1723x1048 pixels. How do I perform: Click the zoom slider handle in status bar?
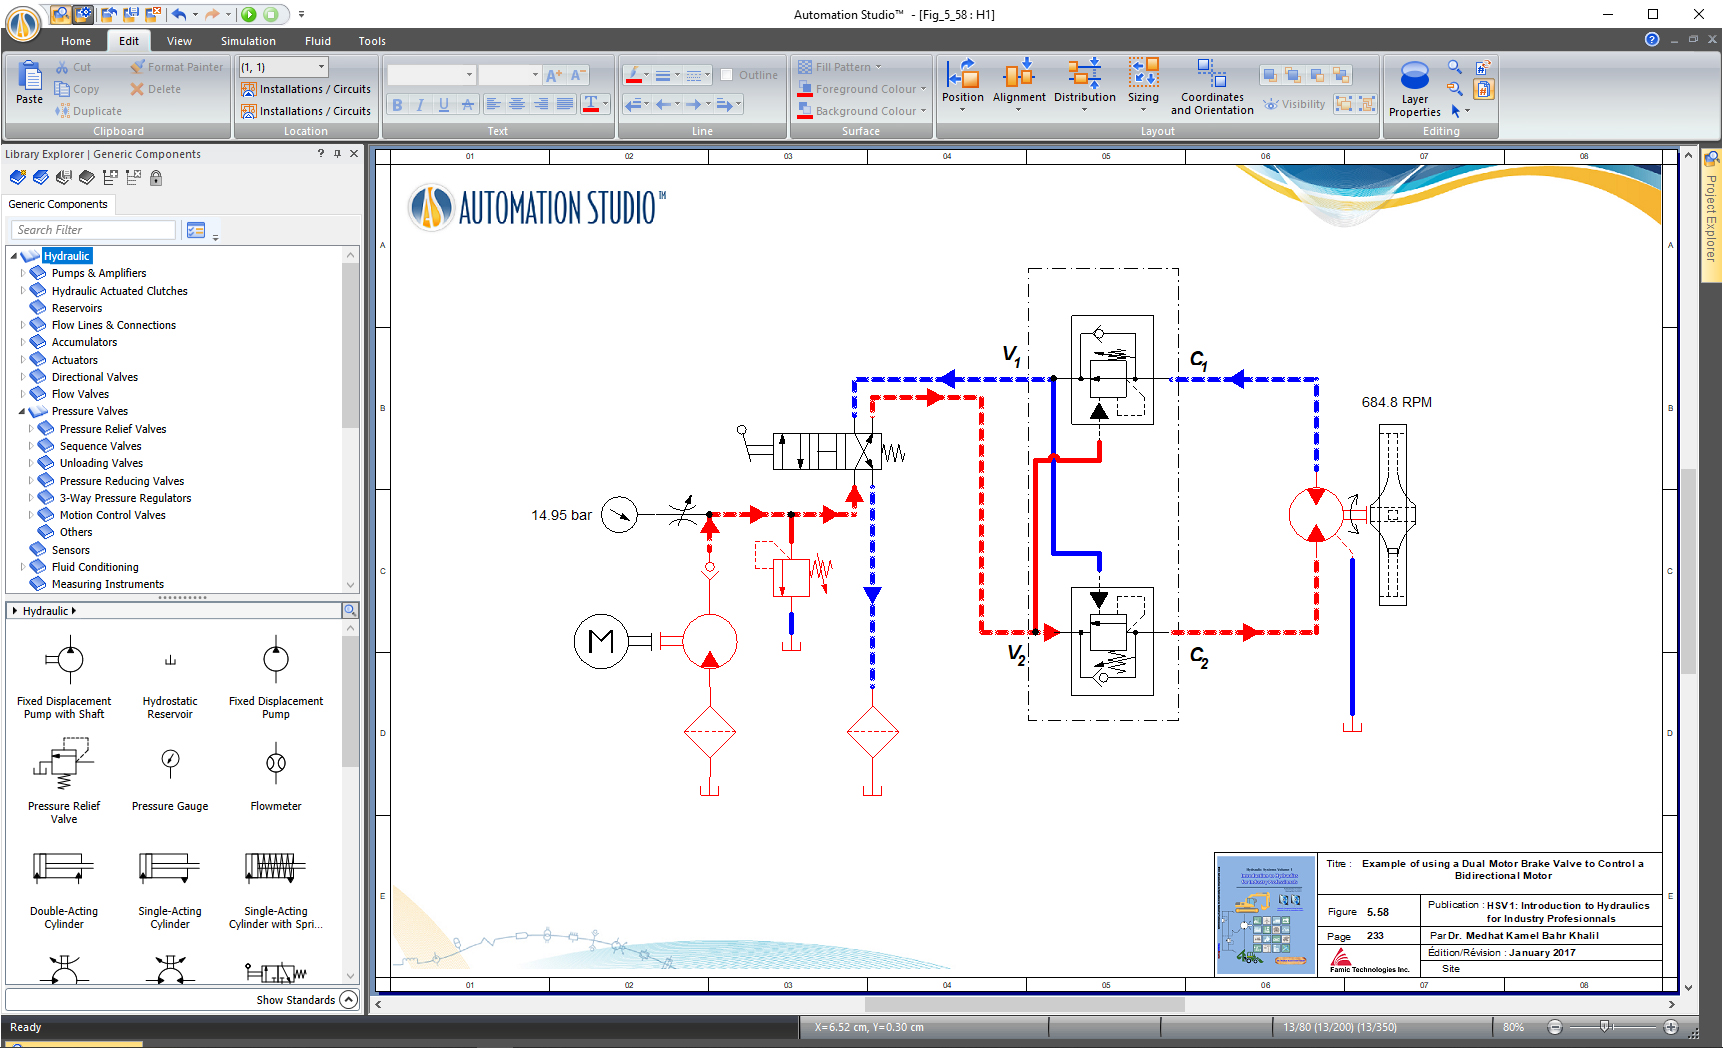[x=1604, y=1027]
